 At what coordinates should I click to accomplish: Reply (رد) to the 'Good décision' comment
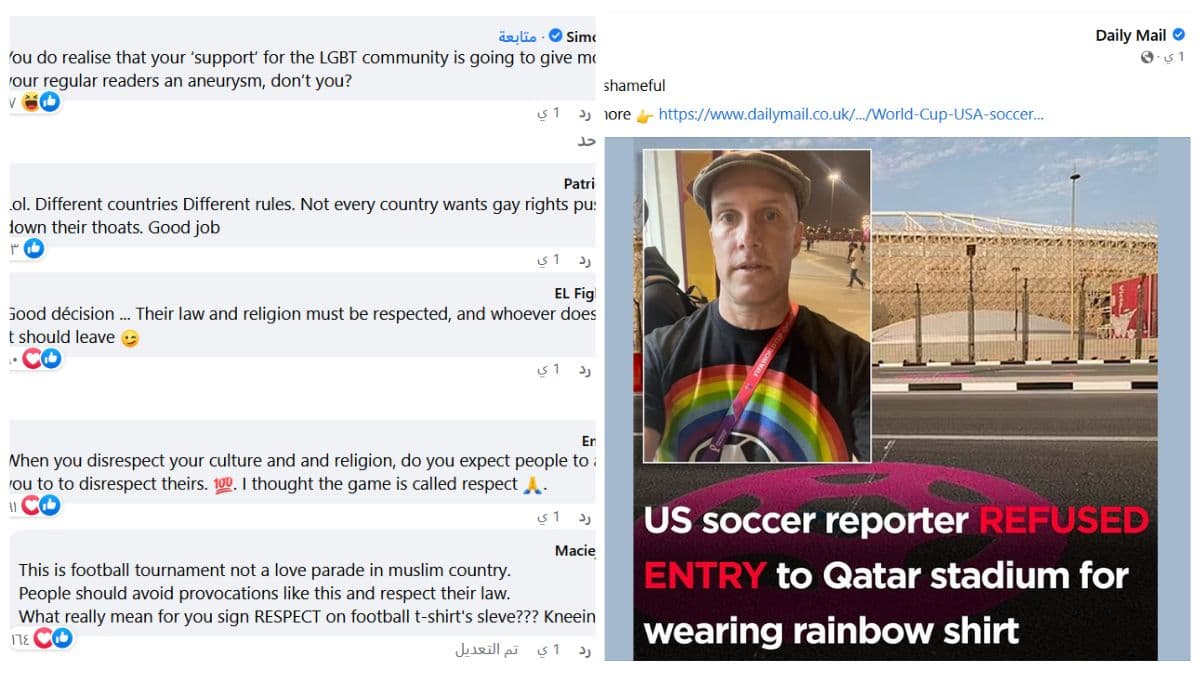tap(584, 369)
